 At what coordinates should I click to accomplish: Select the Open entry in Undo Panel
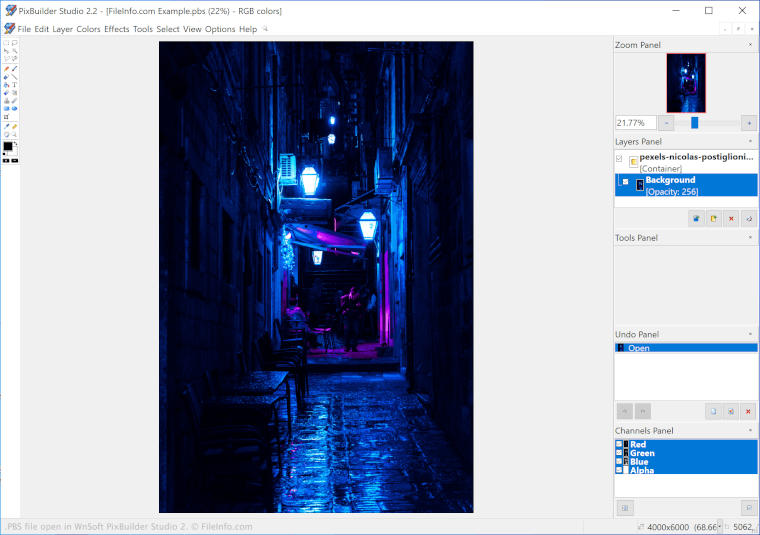[x=639, y=348]
